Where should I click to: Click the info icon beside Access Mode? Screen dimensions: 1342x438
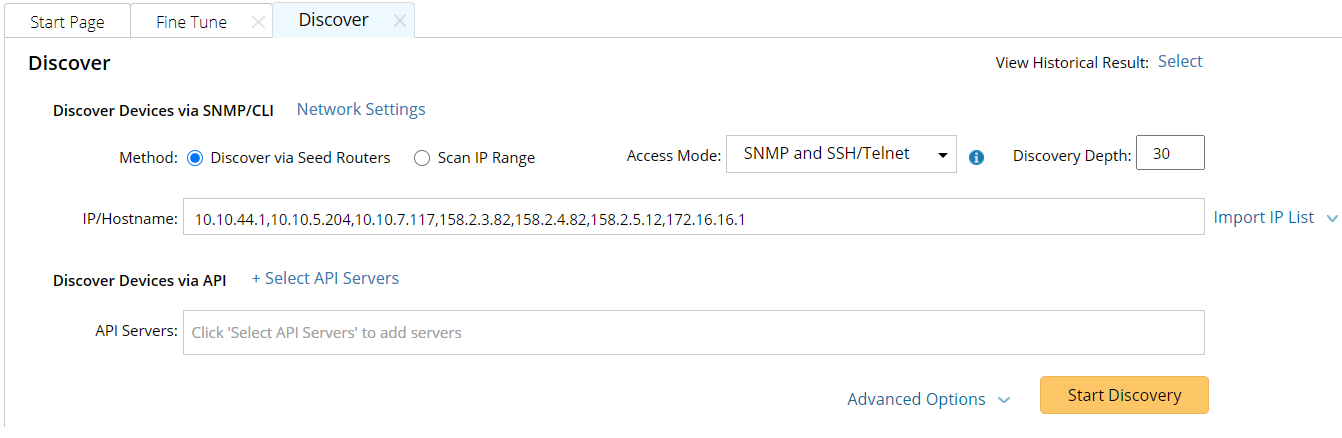pos(977,157)
